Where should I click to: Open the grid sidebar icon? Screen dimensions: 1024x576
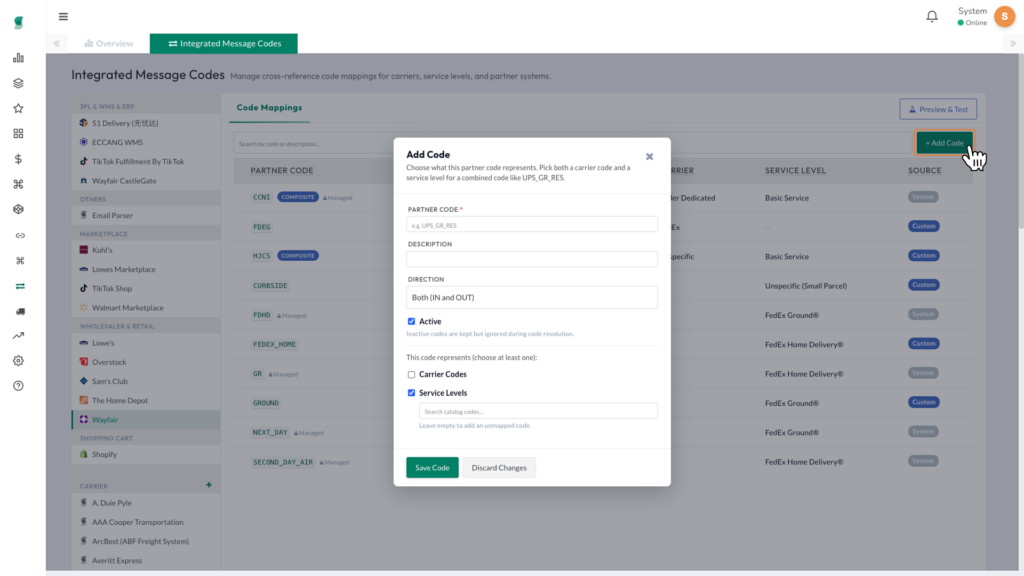18,133
